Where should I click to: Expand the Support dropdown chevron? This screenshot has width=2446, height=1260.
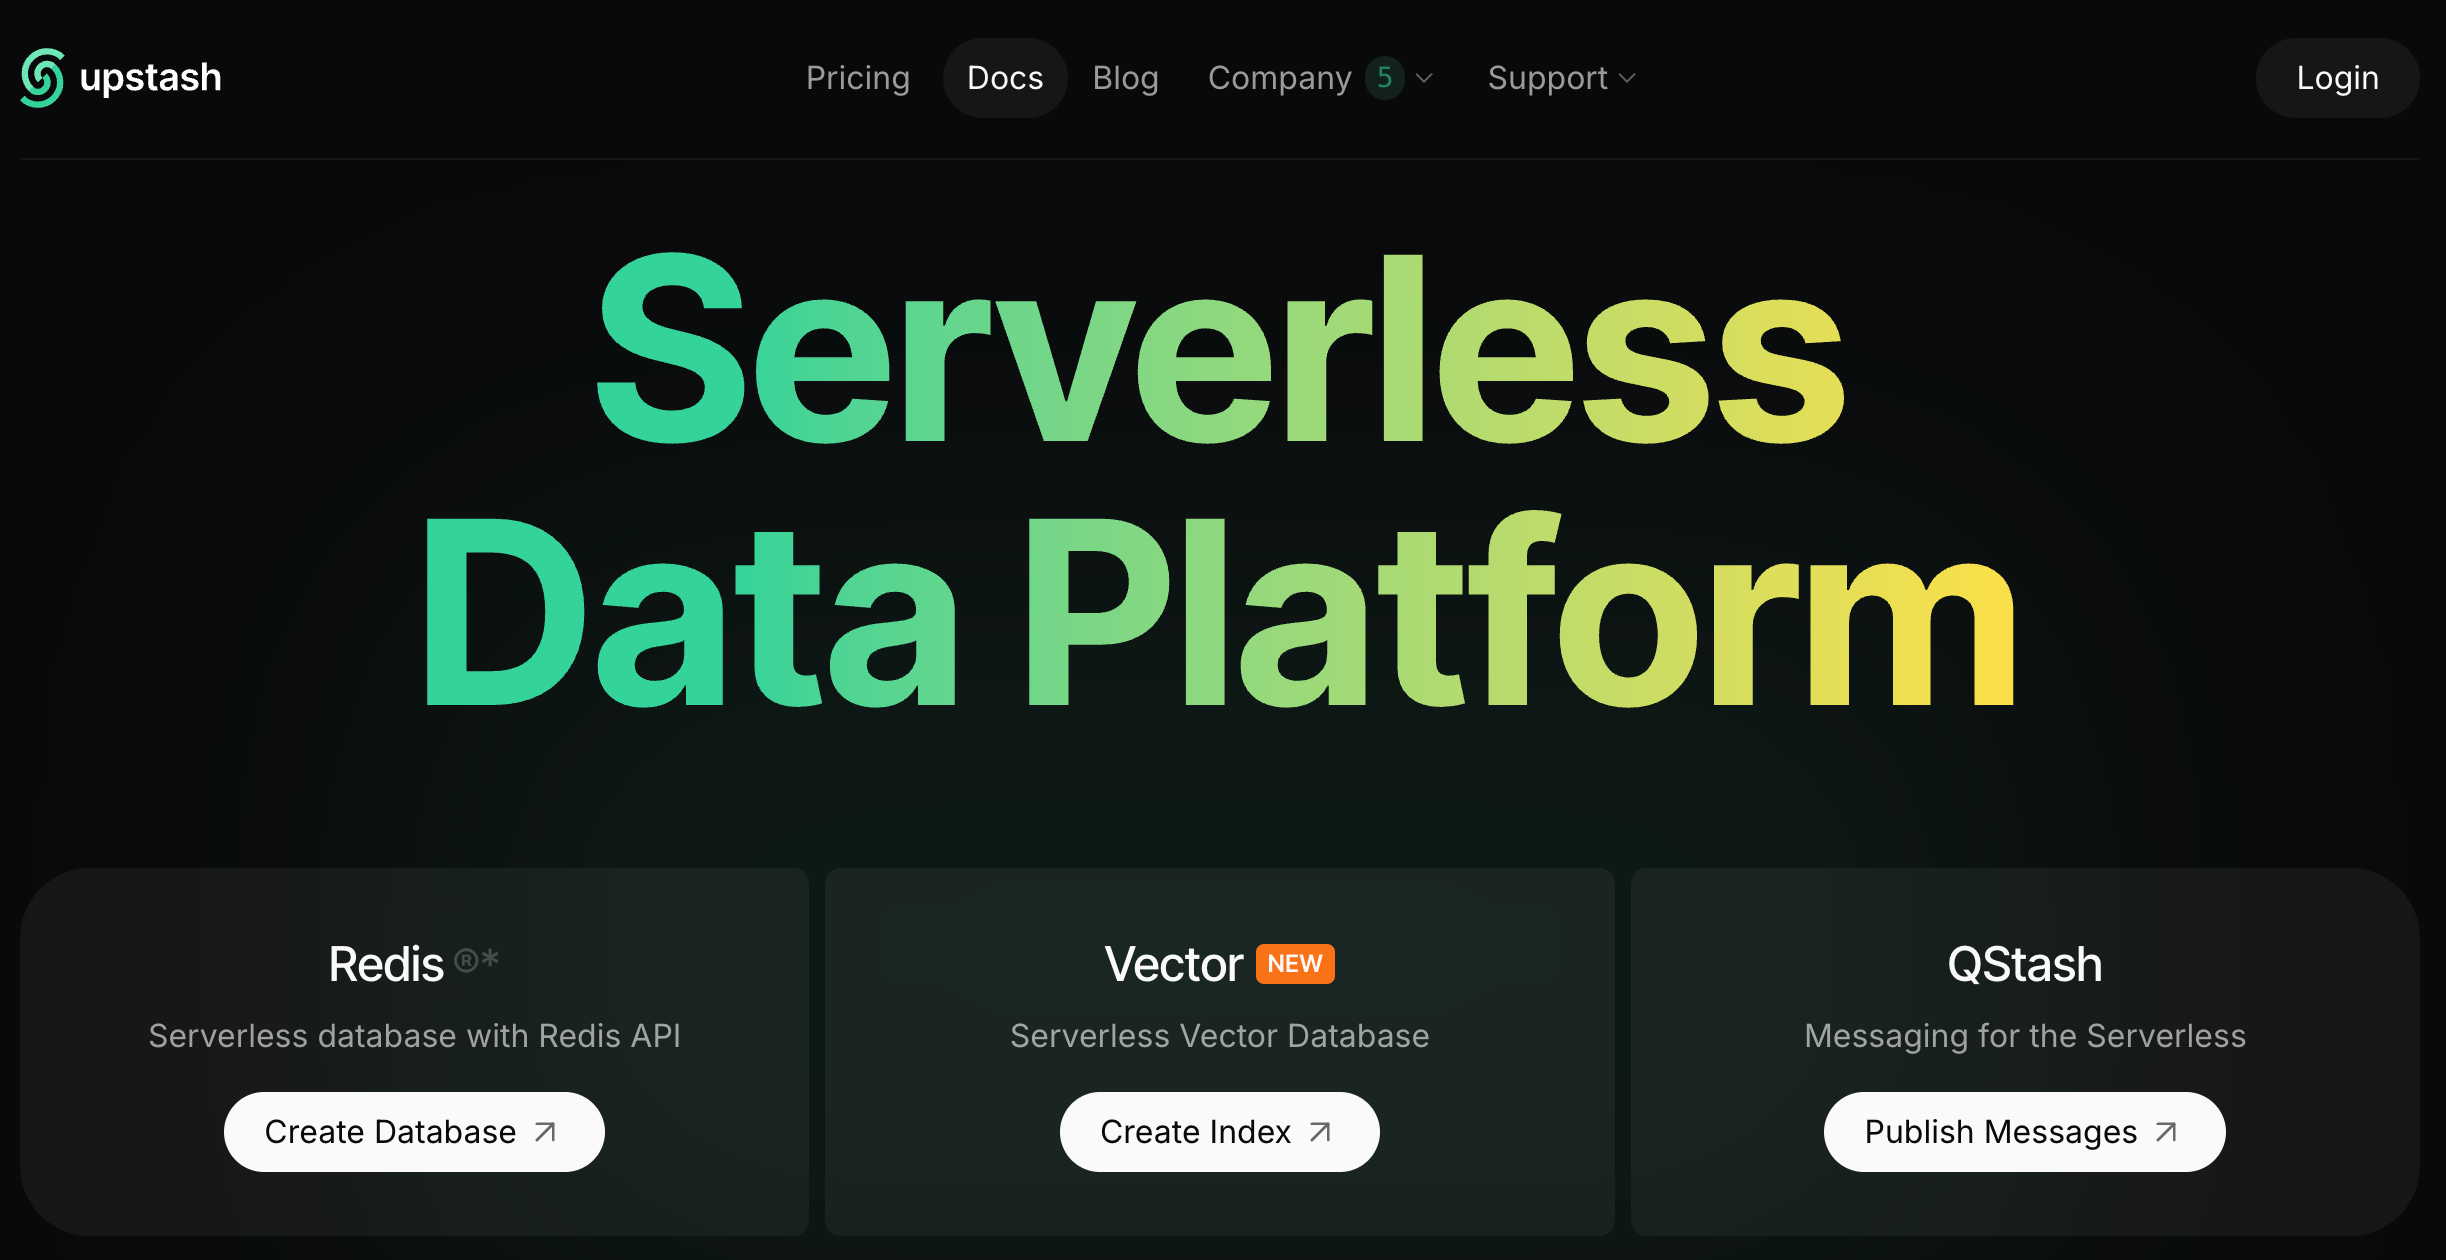(1627, 78)
